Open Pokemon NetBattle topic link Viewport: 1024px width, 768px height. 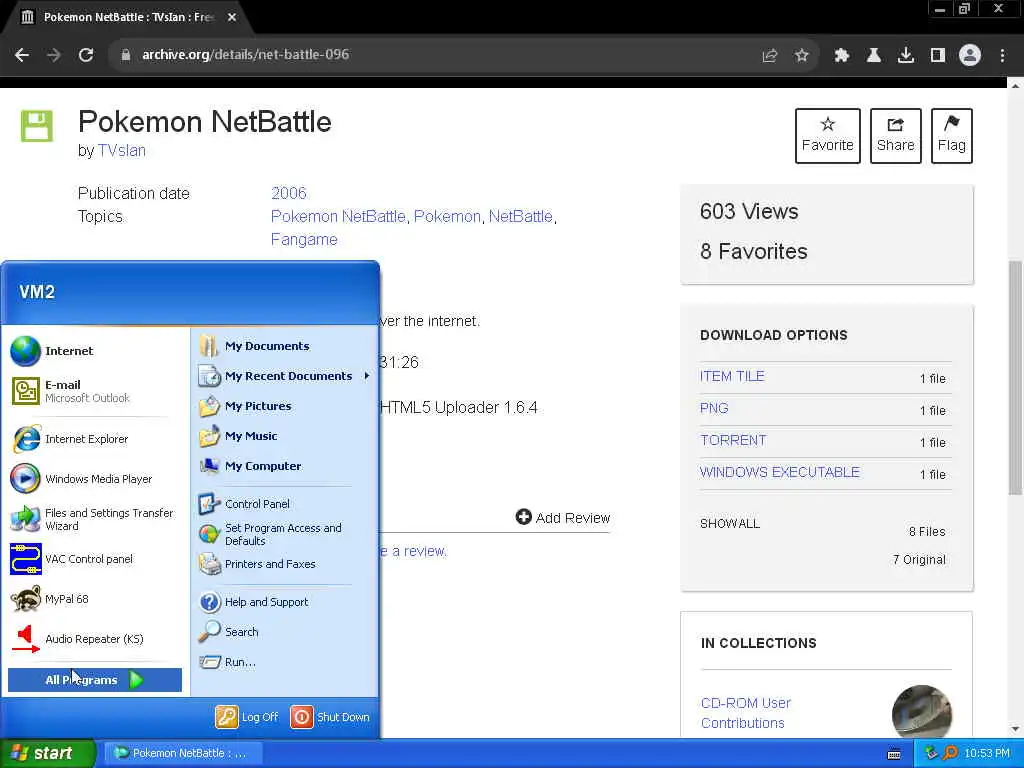pos(338,216)
